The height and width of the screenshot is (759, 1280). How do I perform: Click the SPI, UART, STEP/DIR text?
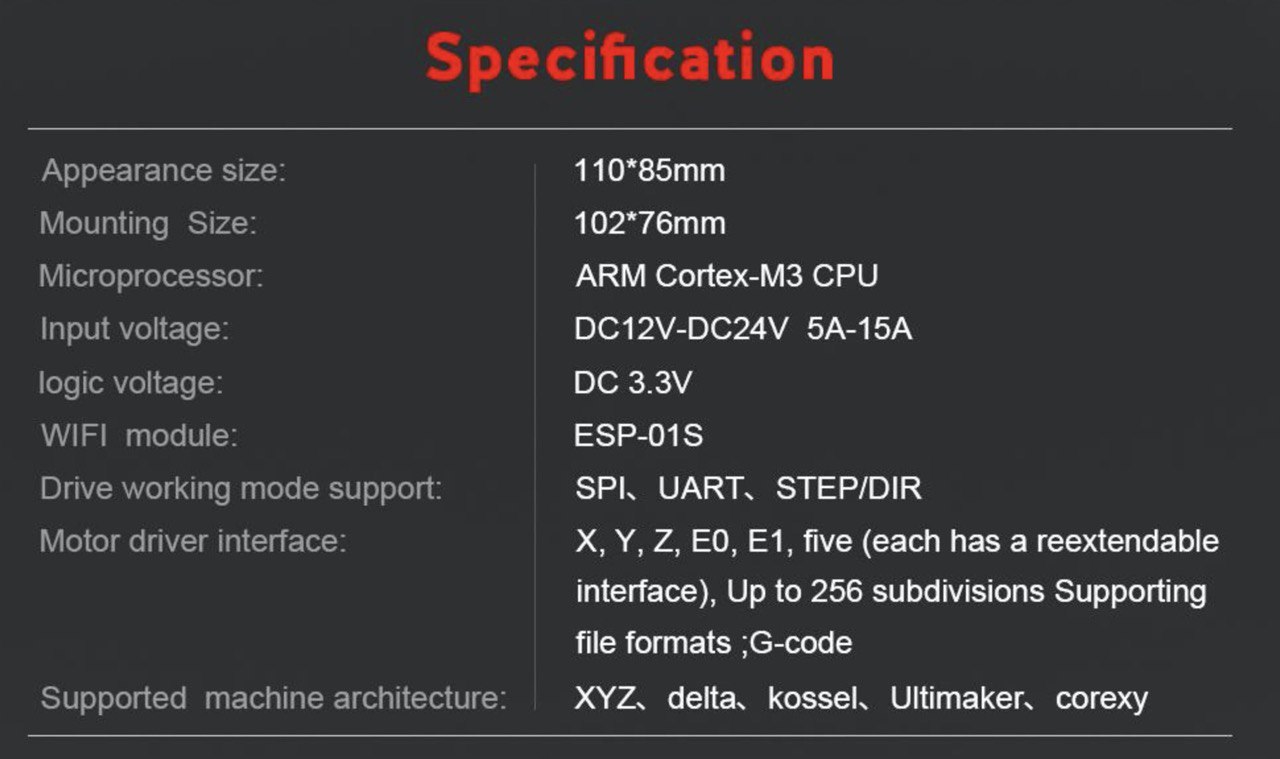[748, 489]
